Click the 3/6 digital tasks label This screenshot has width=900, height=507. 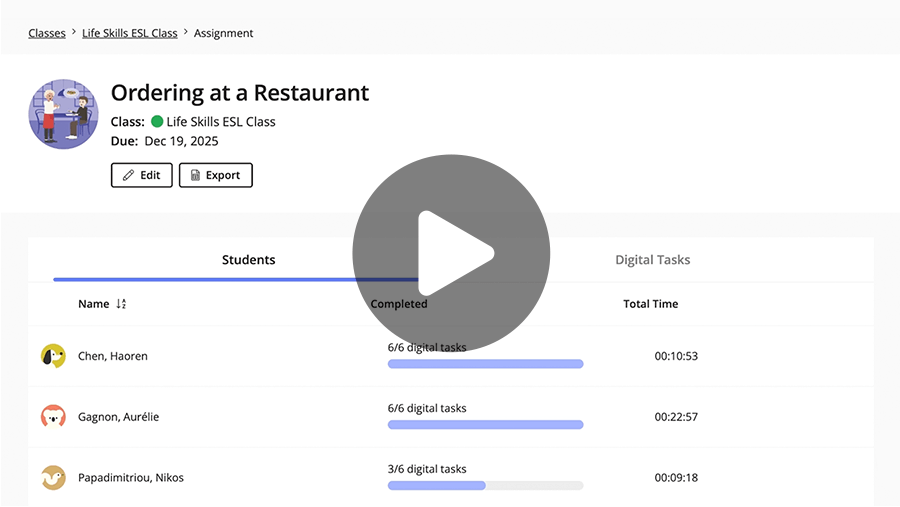click(427, 469)
